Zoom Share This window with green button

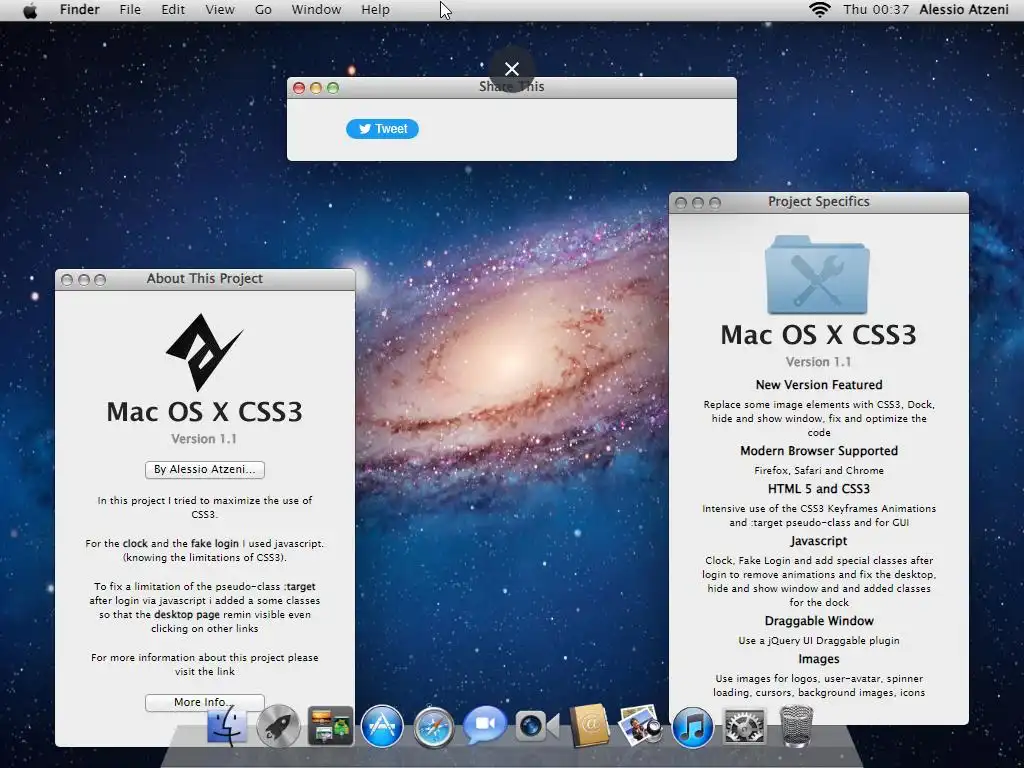point(333,88)
